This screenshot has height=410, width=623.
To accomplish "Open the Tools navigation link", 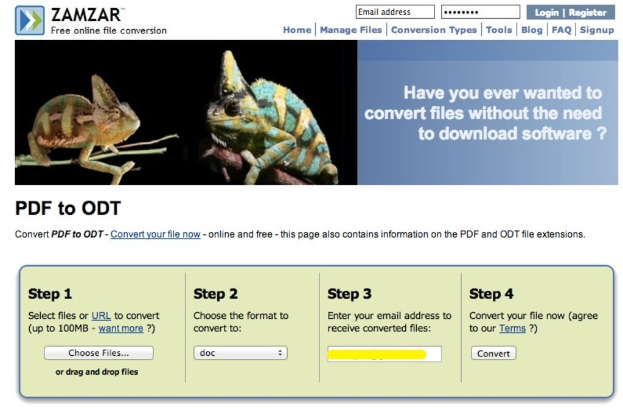I will (499, 30).
